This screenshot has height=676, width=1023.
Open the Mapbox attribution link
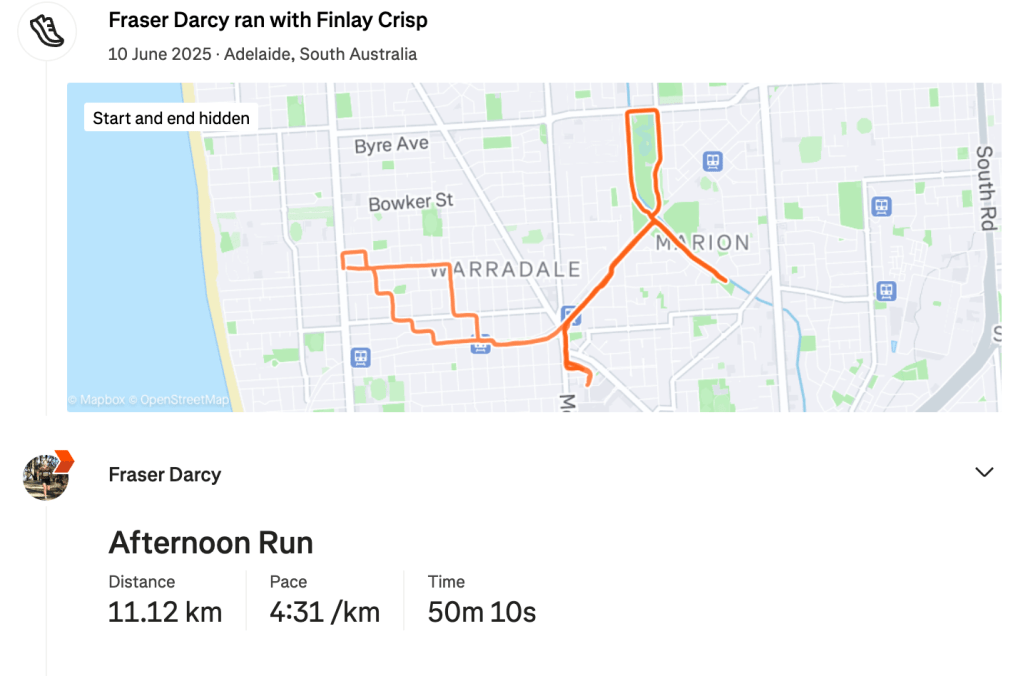(x=97, y=400)
